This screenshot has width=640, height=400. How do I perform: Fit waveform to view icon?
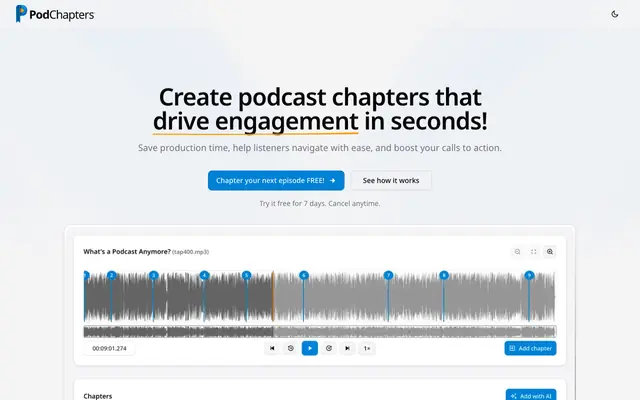pyautogui.click(x=533, y=251)
